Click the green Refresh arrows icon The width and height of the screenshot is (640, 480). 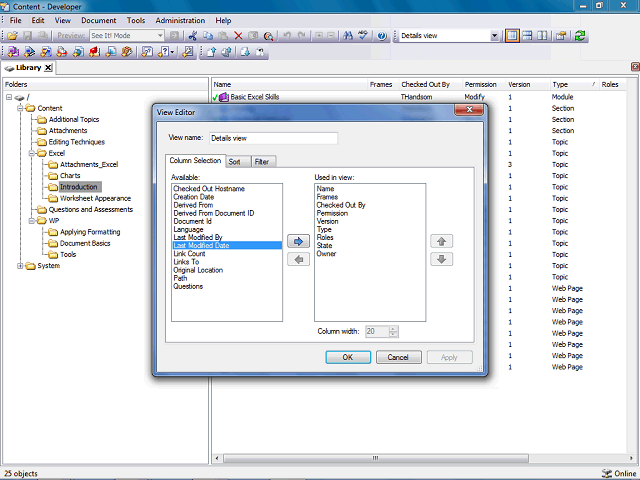580,36
